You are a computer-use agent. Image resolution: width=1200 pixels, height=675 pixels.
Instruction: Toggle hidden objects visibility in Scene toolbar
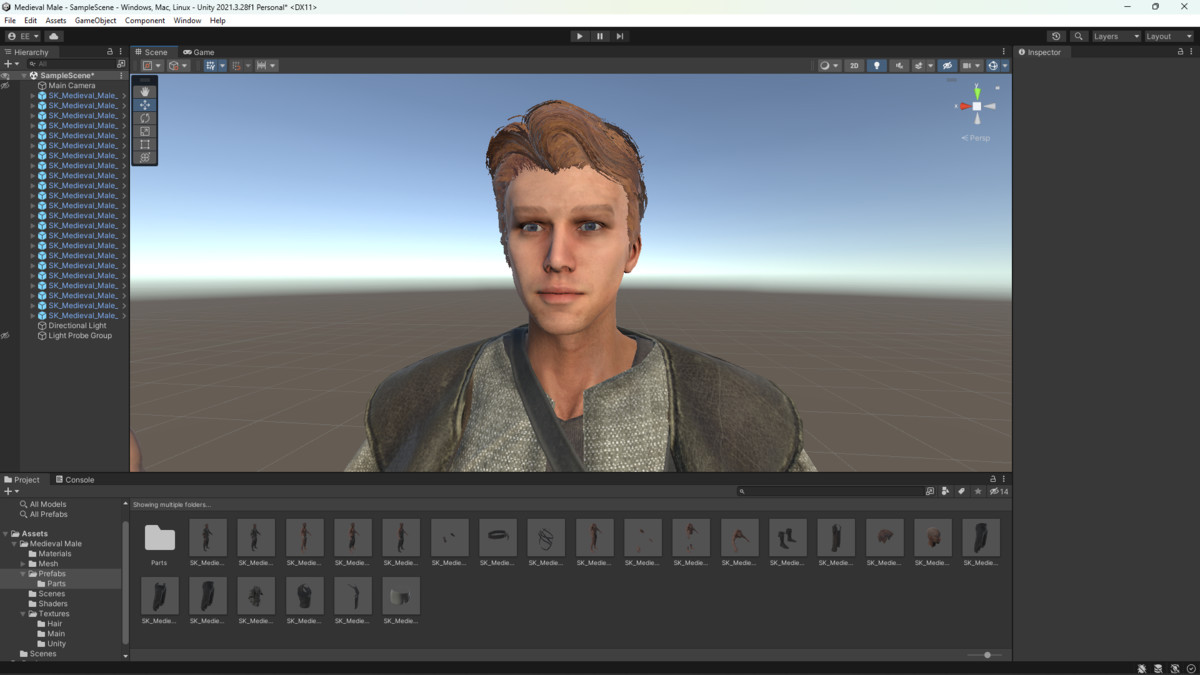coord(947,66)
